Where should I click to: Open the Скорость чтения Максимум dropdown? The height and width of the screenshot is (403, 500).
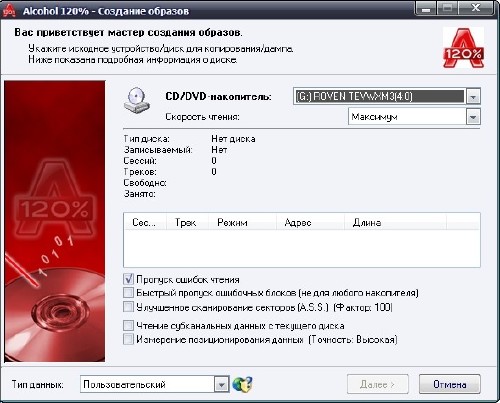[x=473, y=117]
